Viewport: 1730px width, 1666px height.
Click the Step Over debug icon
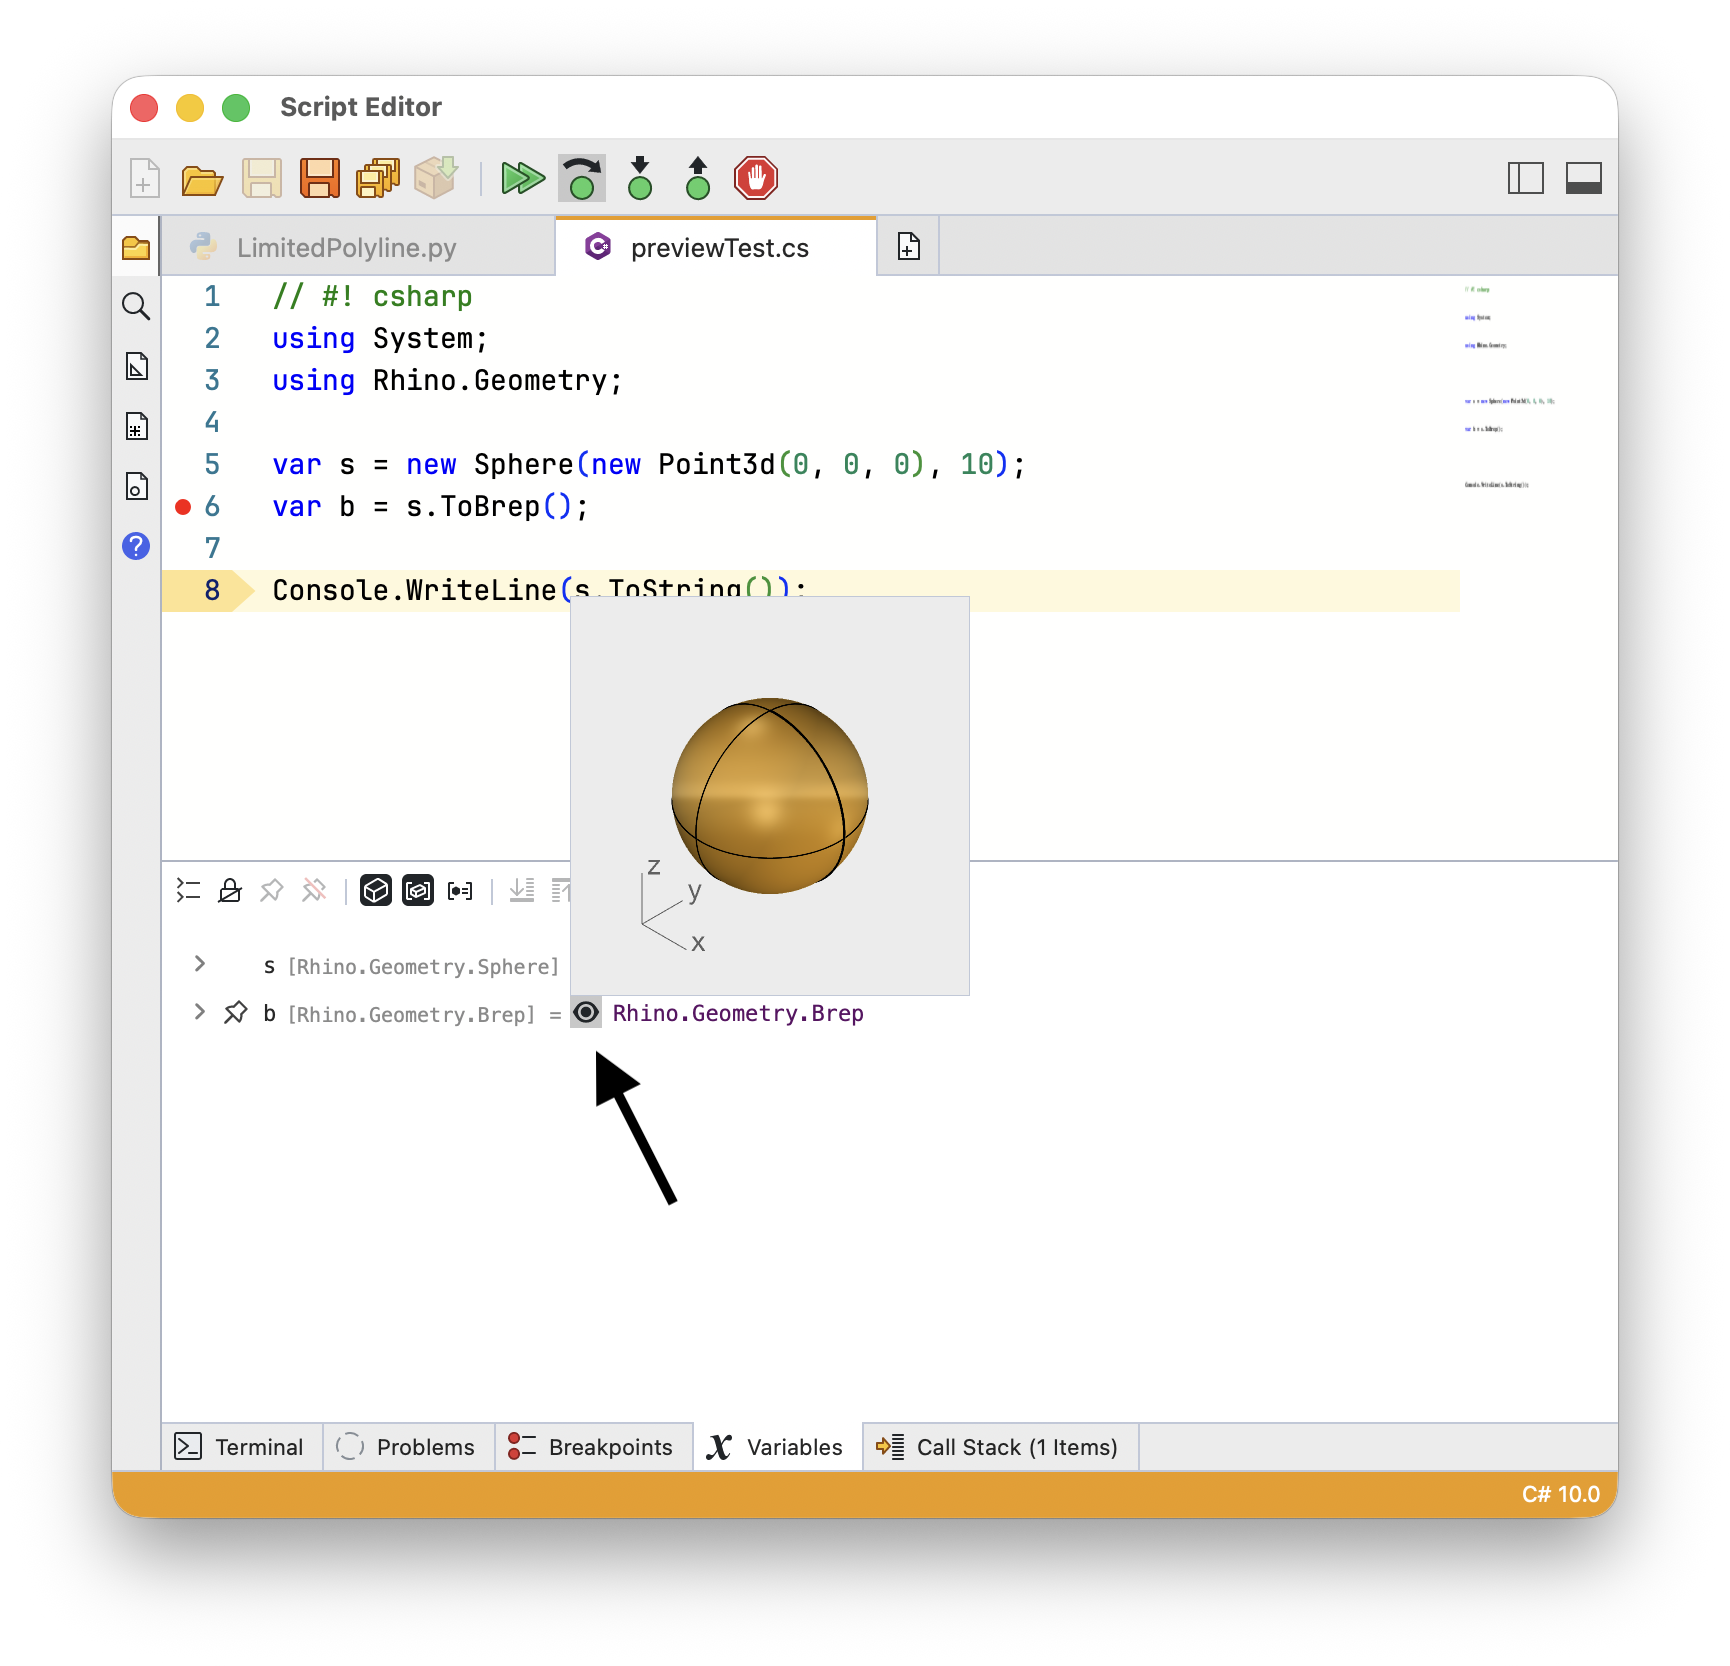pyautogui.click(x=582, y=179)
